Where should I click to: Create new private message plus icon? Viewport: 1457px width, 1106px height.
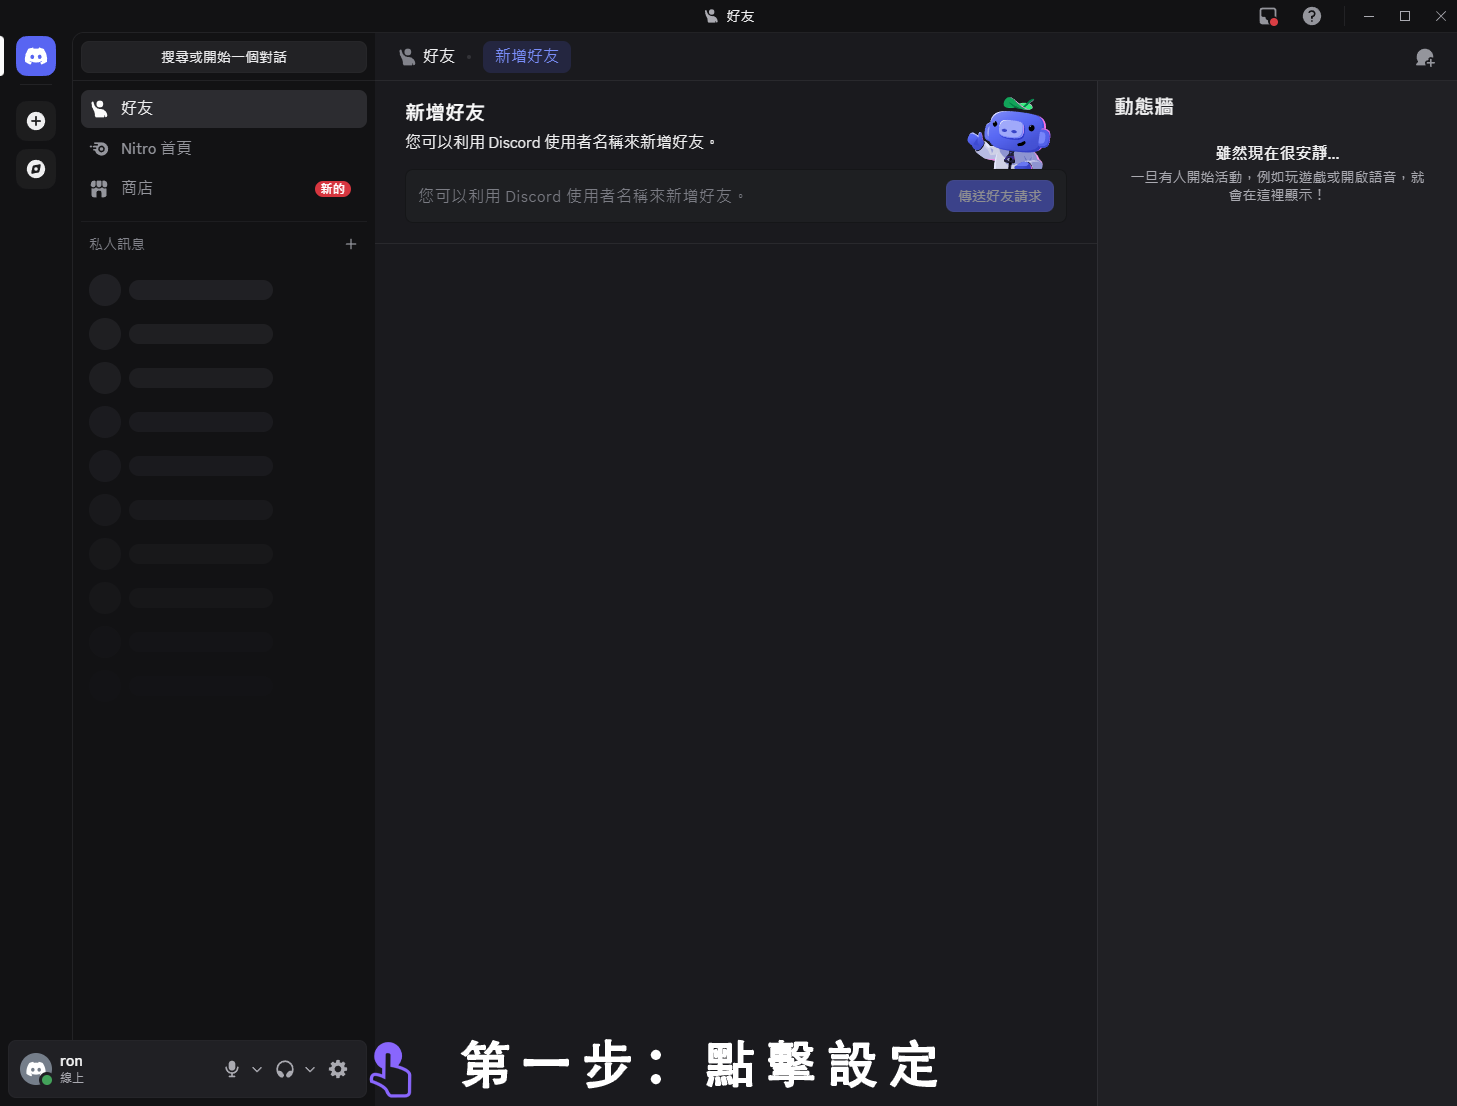coord(351,244)
